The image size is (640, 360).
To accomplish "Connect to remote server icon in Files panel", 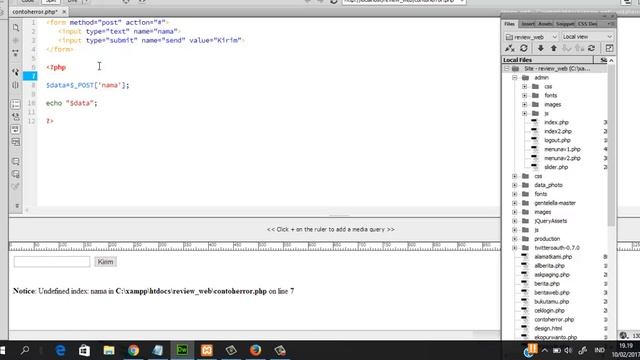I will coord(510,48).
